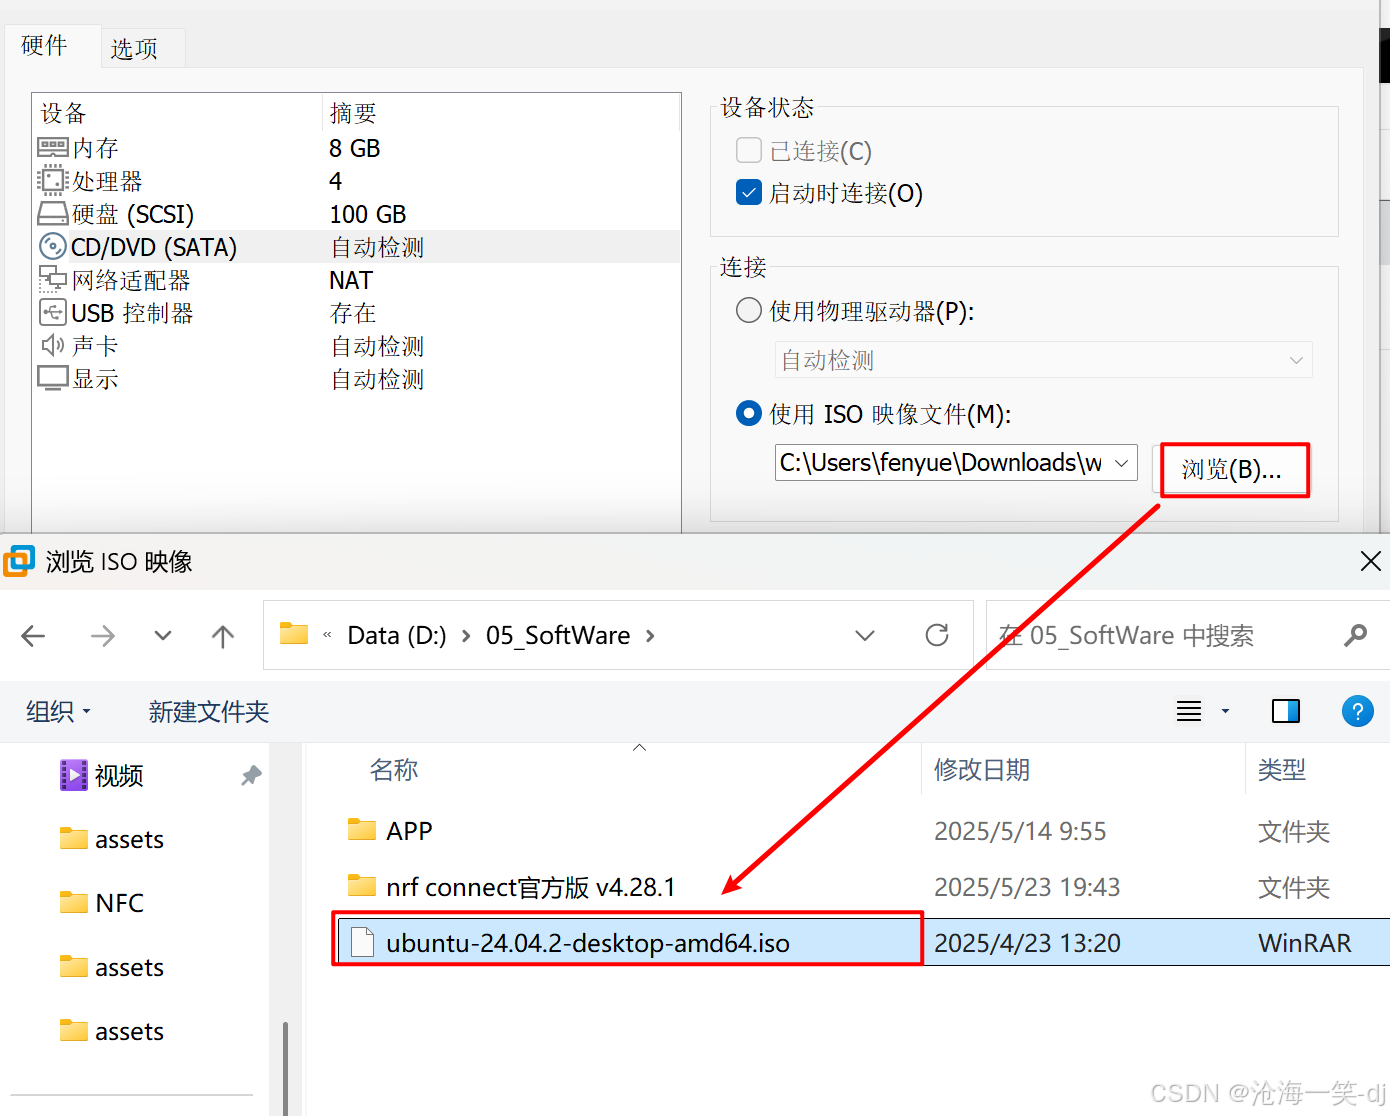The height and width of the screenshot is (1116, 1390).
Task: Select the 声卡 sound card icon
Action: 52,346
